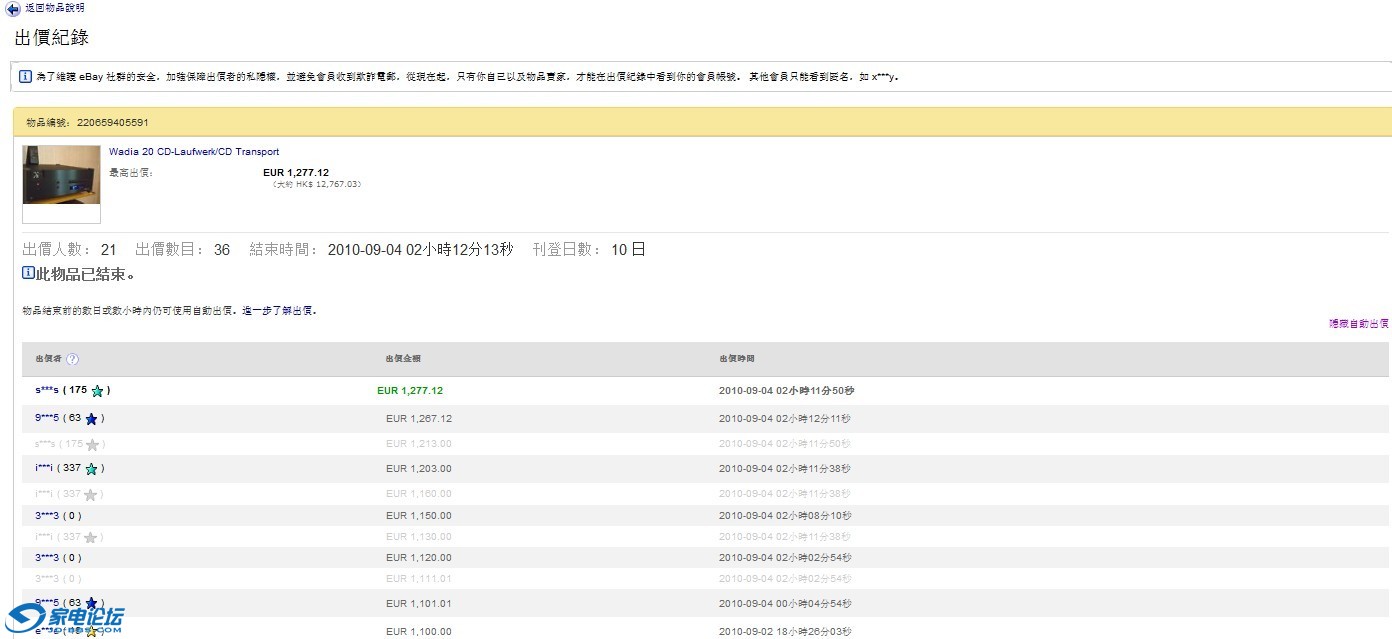Viewport: 1392px width, 639px height.
Task: Open bidder s***s on the EUR 1,277.12 row
Action: (47, 390)
